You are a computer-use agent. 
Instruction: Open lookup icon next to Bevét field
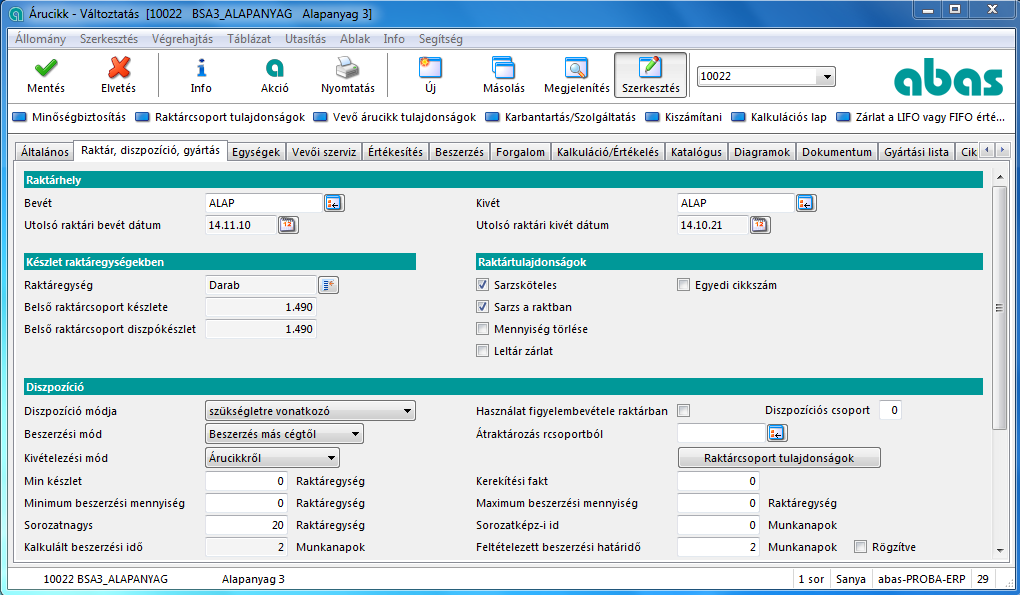coord(334,204)
